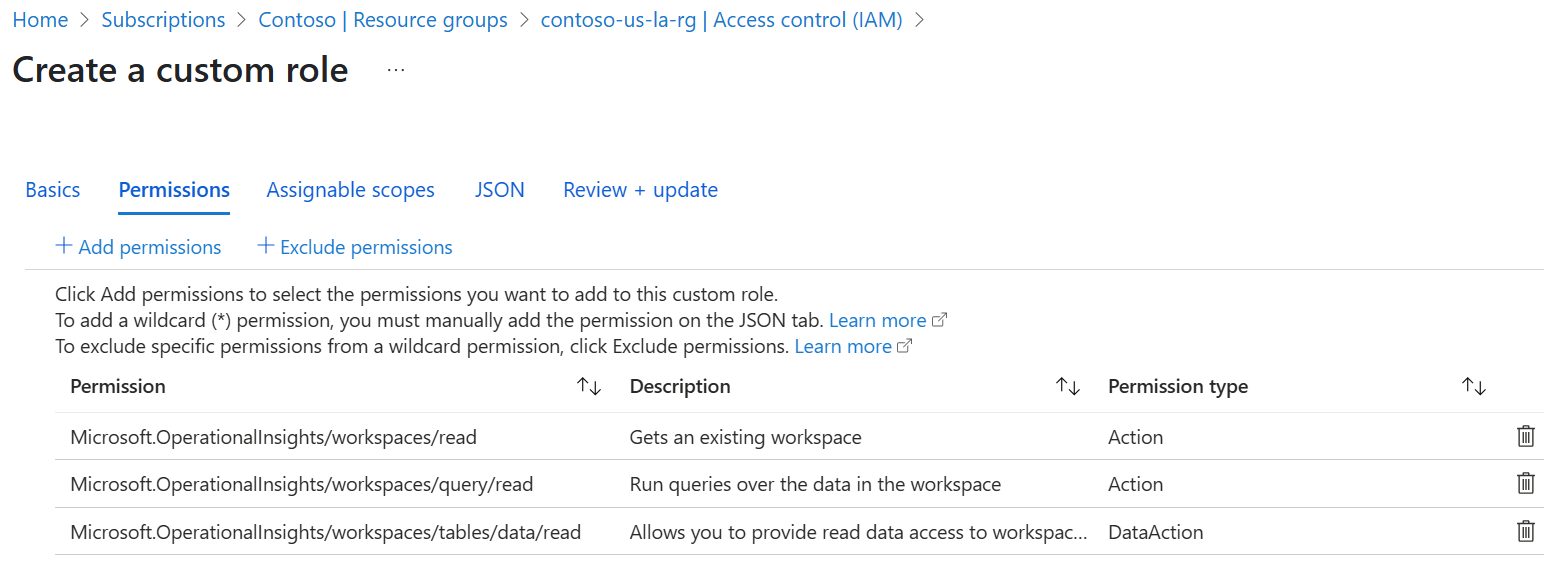
Task: Open the ellipsis menu beside the title
Action: [396, 71]
